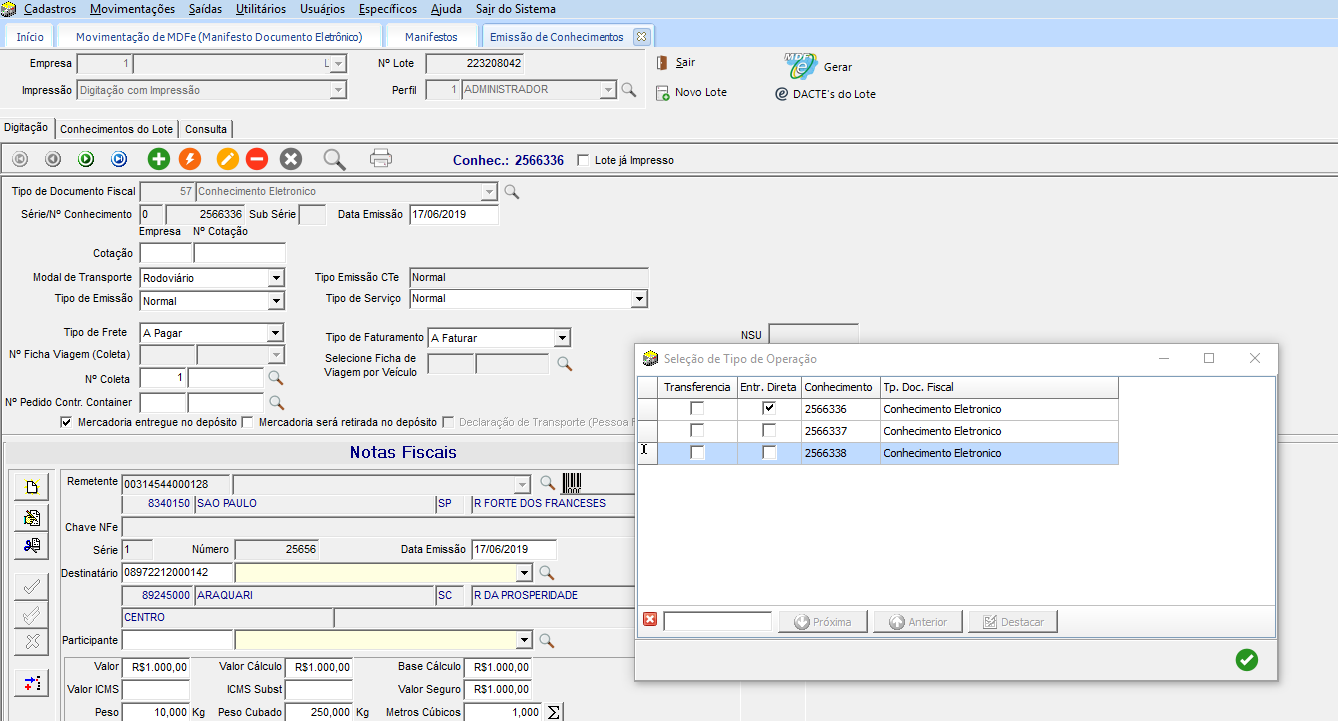Click the orange lightning bolt icon

coord(189,159)
